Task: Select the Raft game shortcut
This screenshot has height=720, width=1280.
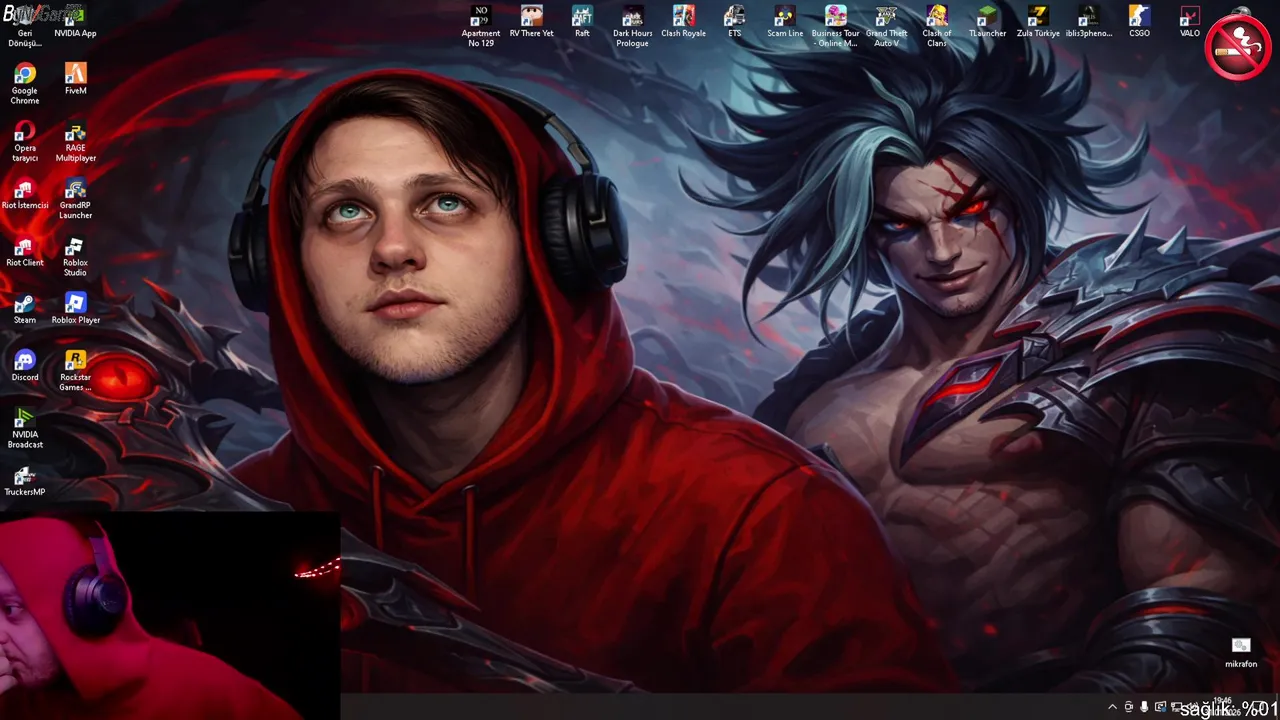Action: coord(582,22)
